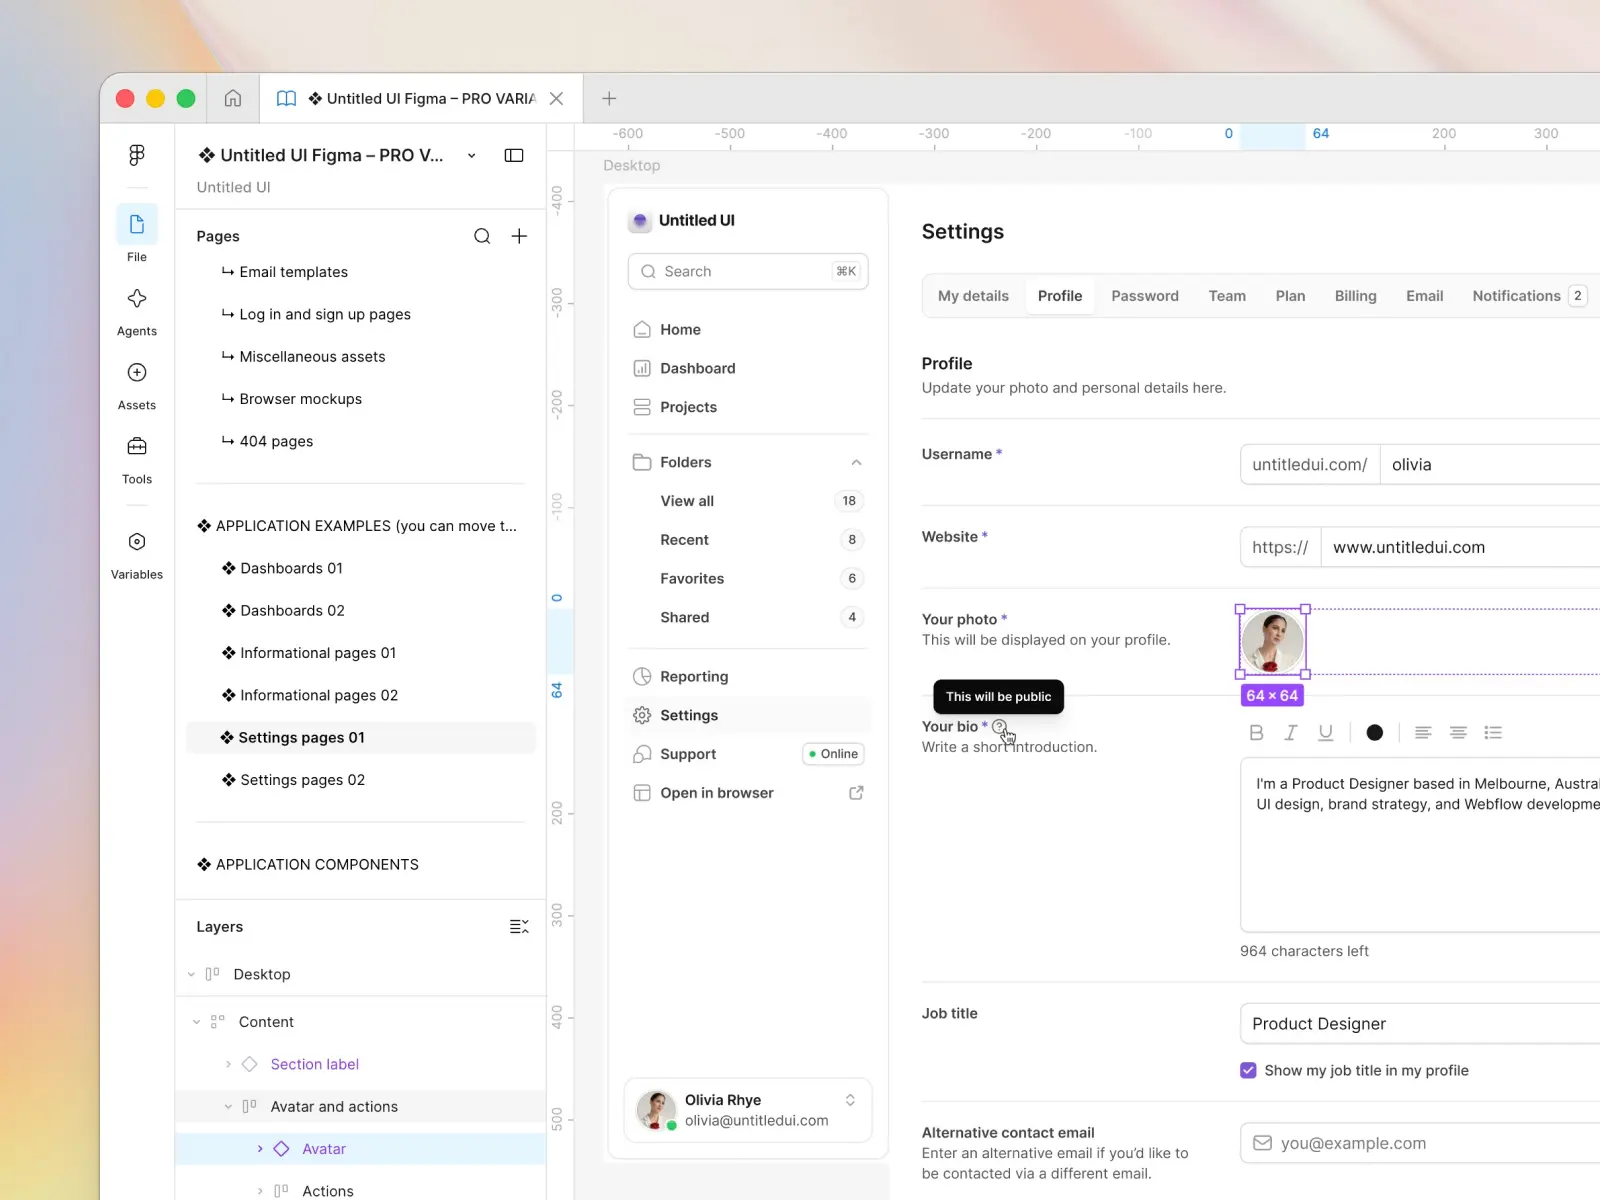Toggle the sidebar panel layout icon
Viewport: 1600px width, 1200px height.
(514, 155)
